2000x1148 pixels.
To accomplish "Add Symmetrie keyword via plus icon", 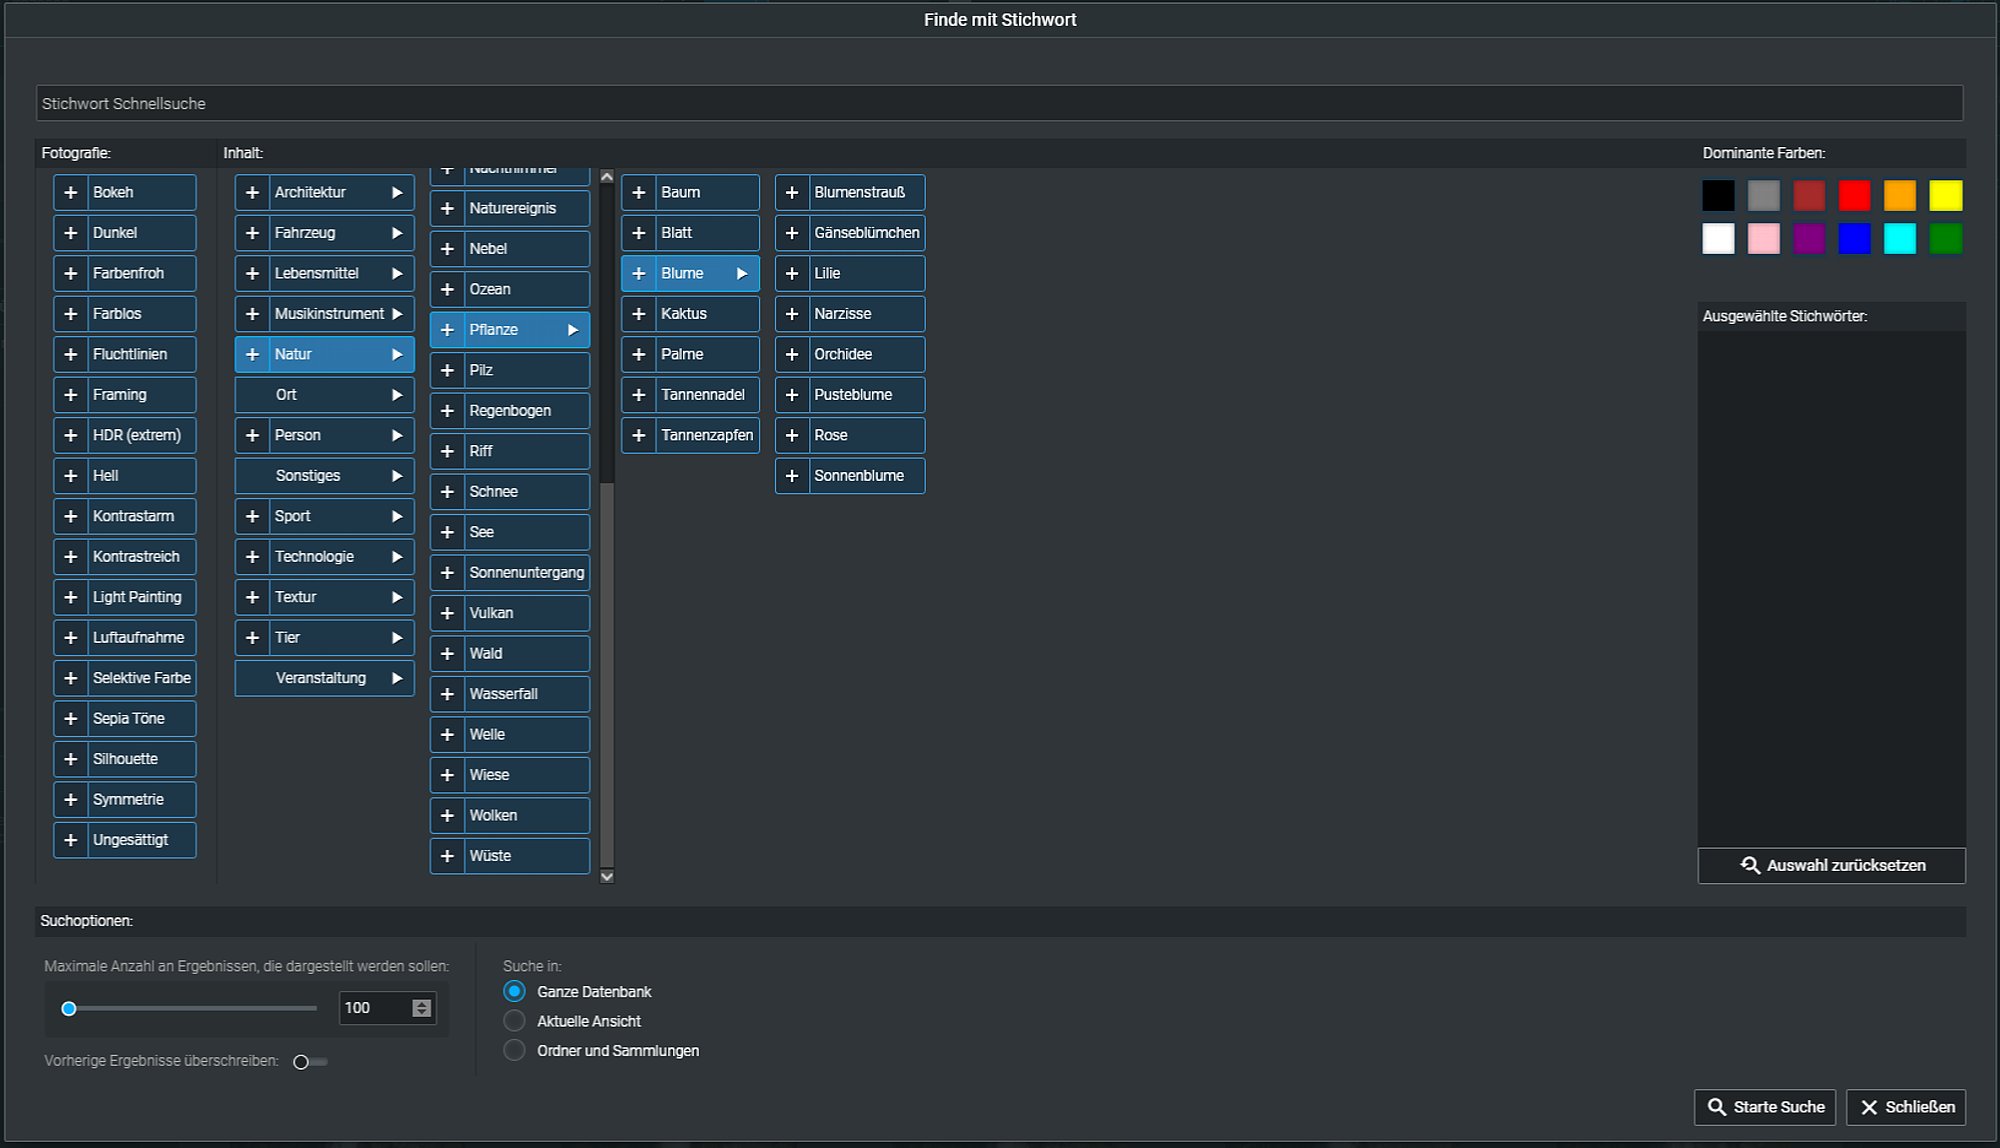I will (x=71, y=799).
